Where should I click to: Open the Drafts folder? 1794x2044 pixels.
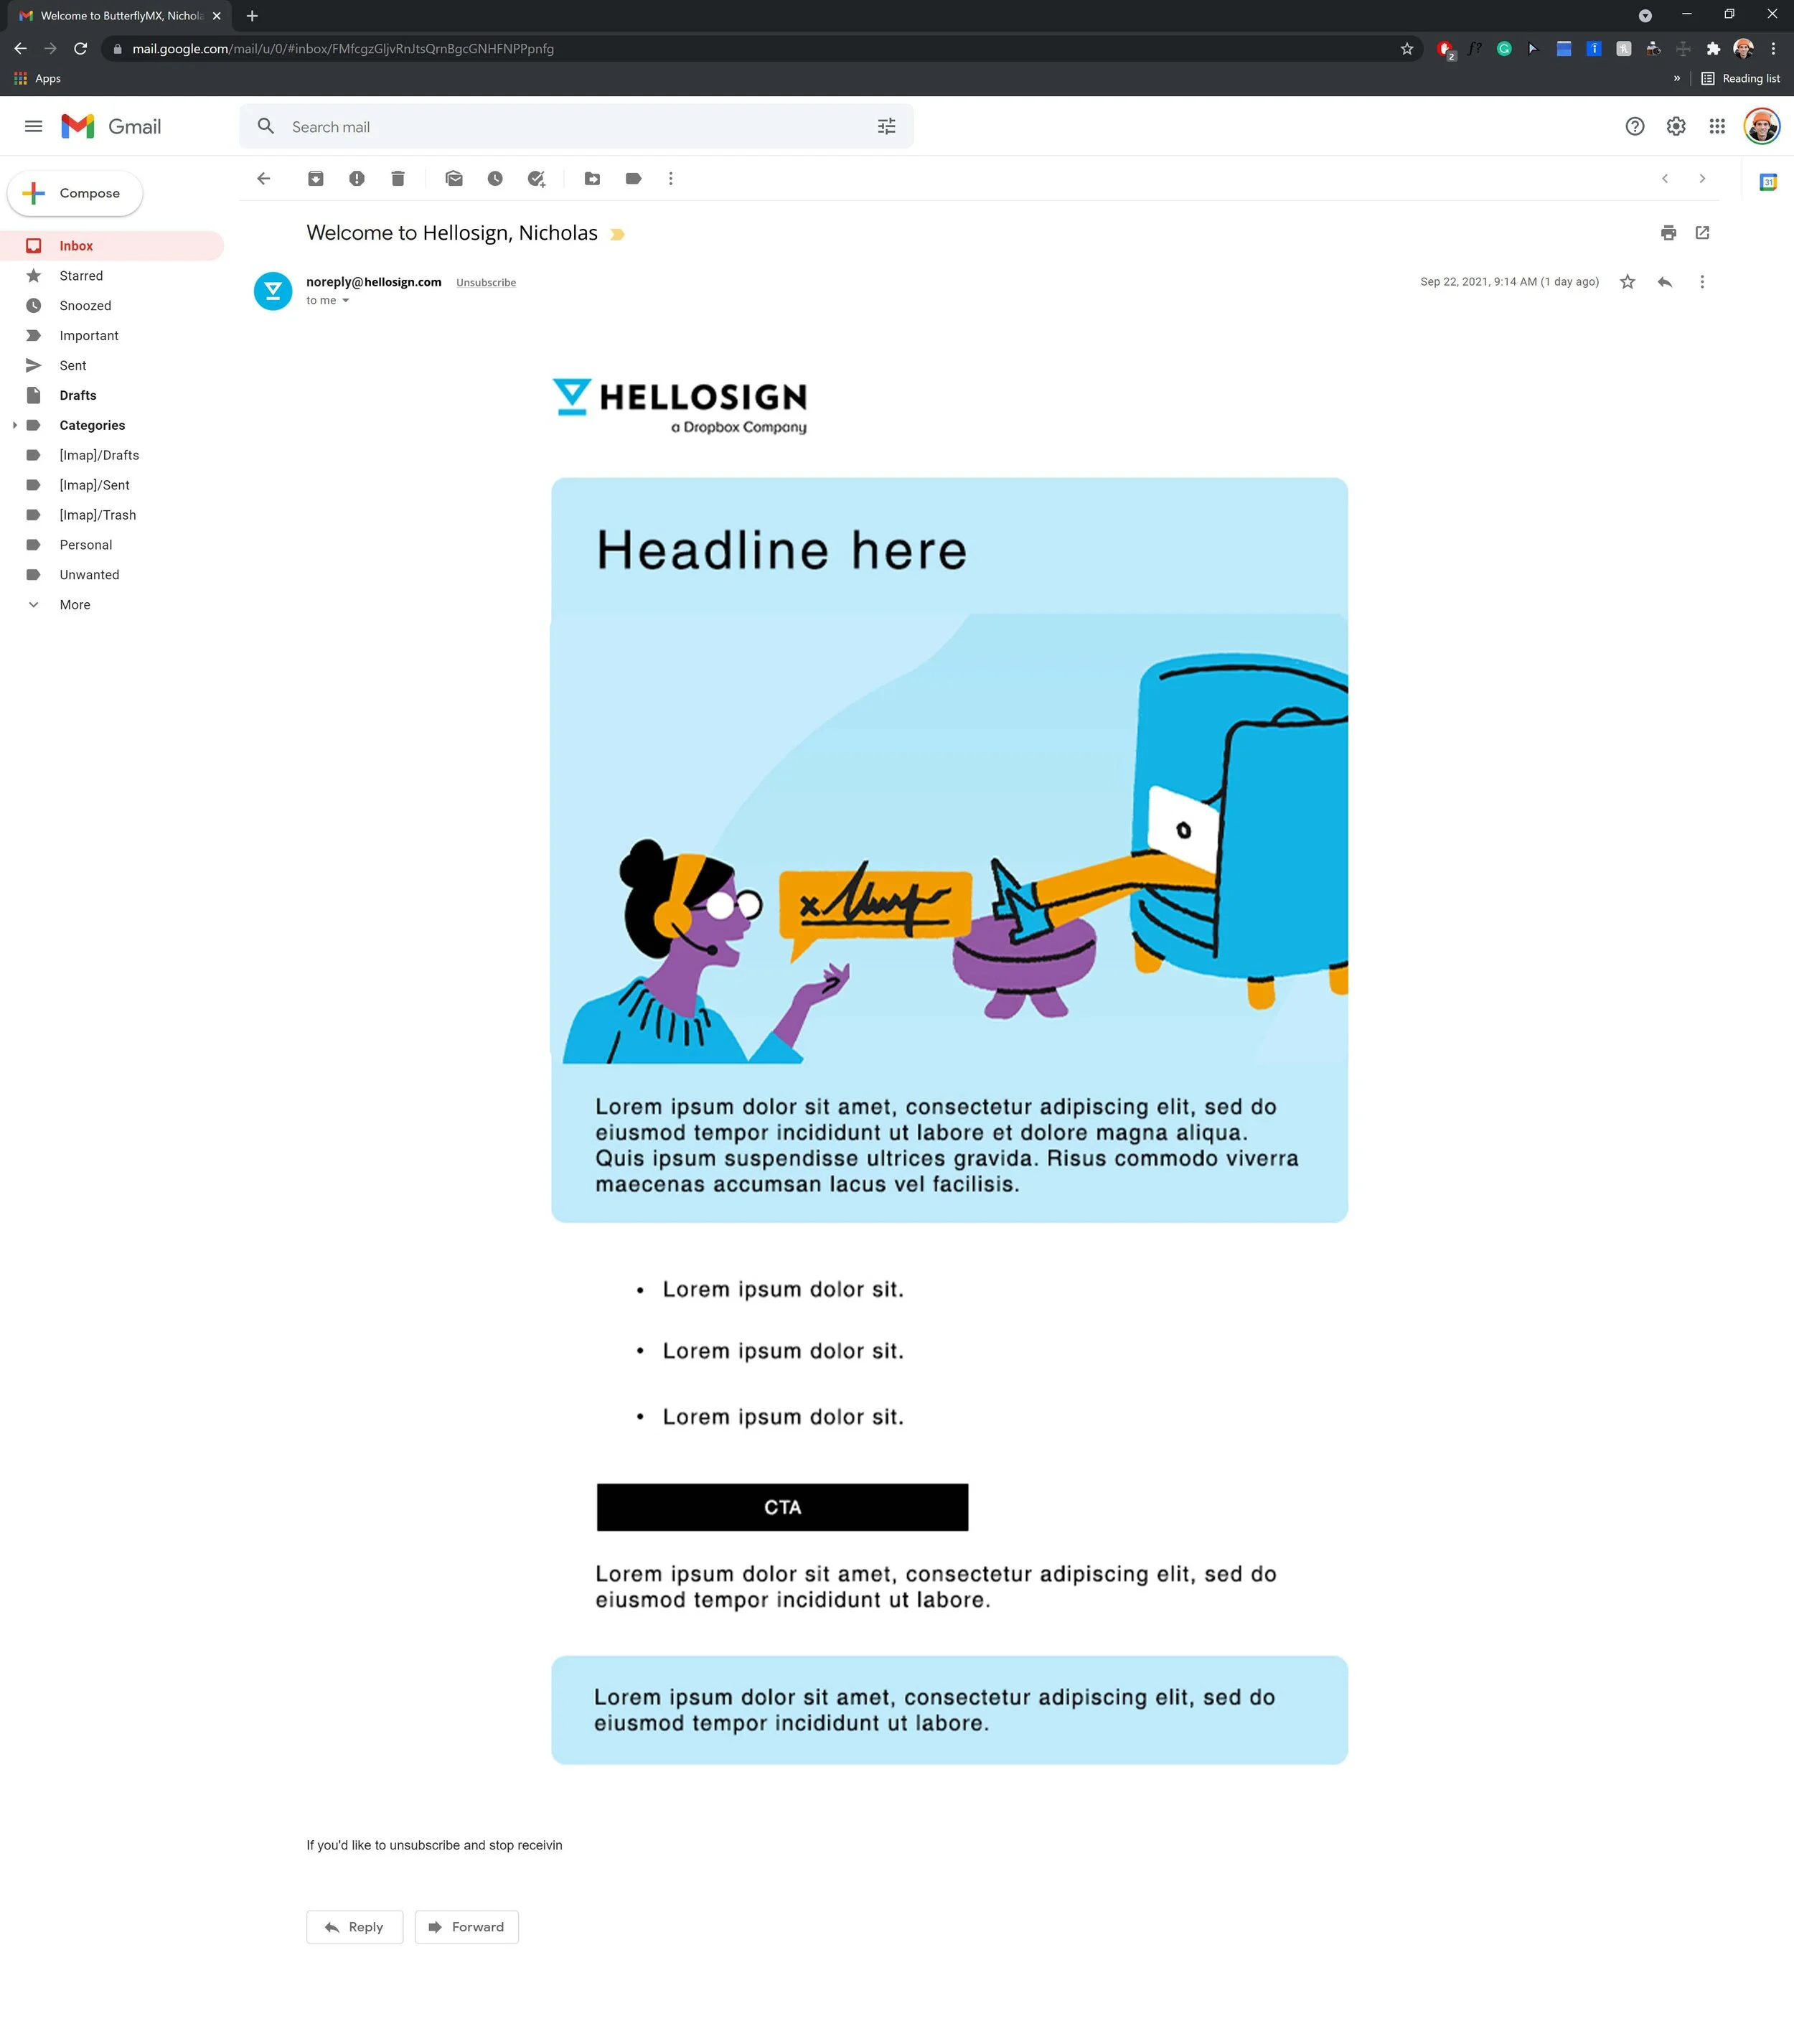(78, 395)
